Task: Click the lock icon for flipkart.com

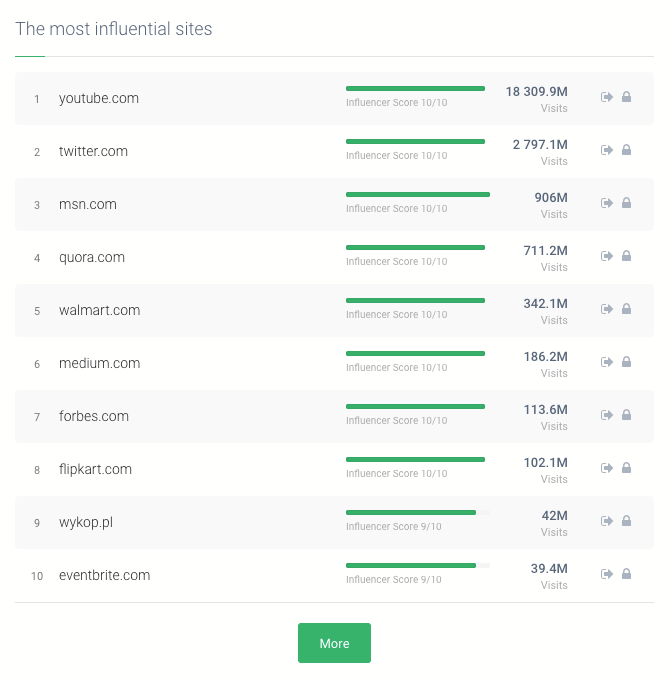Action: tap(626, 467)
